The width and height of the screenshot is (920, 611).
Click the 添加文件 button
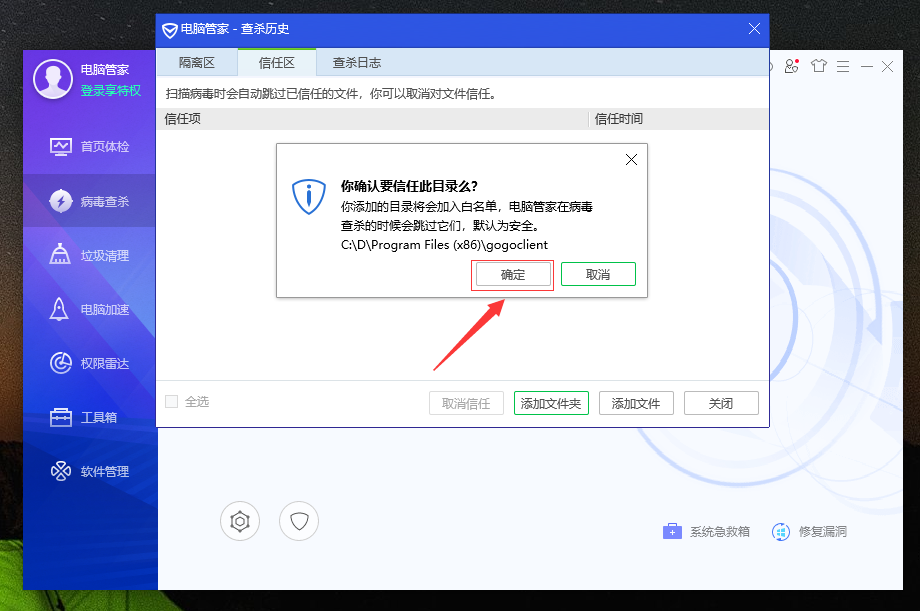coord(636,403)
